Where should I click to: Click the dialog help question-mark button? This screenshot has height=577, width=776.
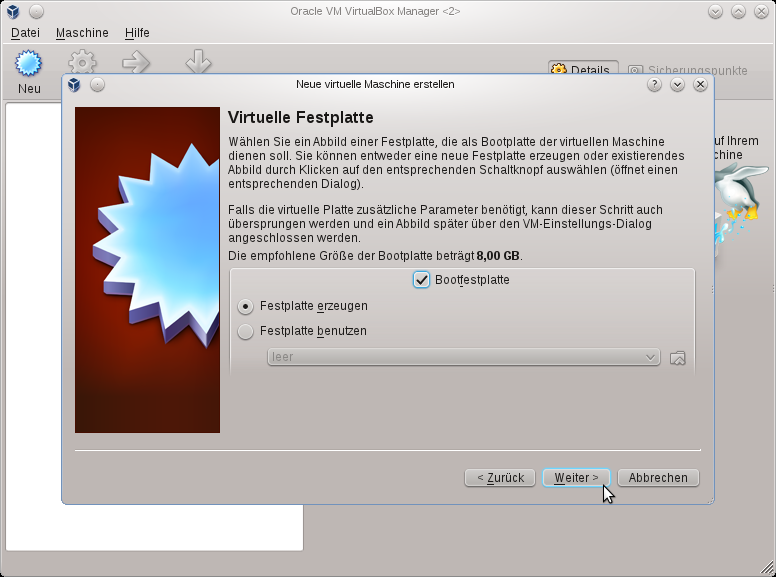(654, 85)
